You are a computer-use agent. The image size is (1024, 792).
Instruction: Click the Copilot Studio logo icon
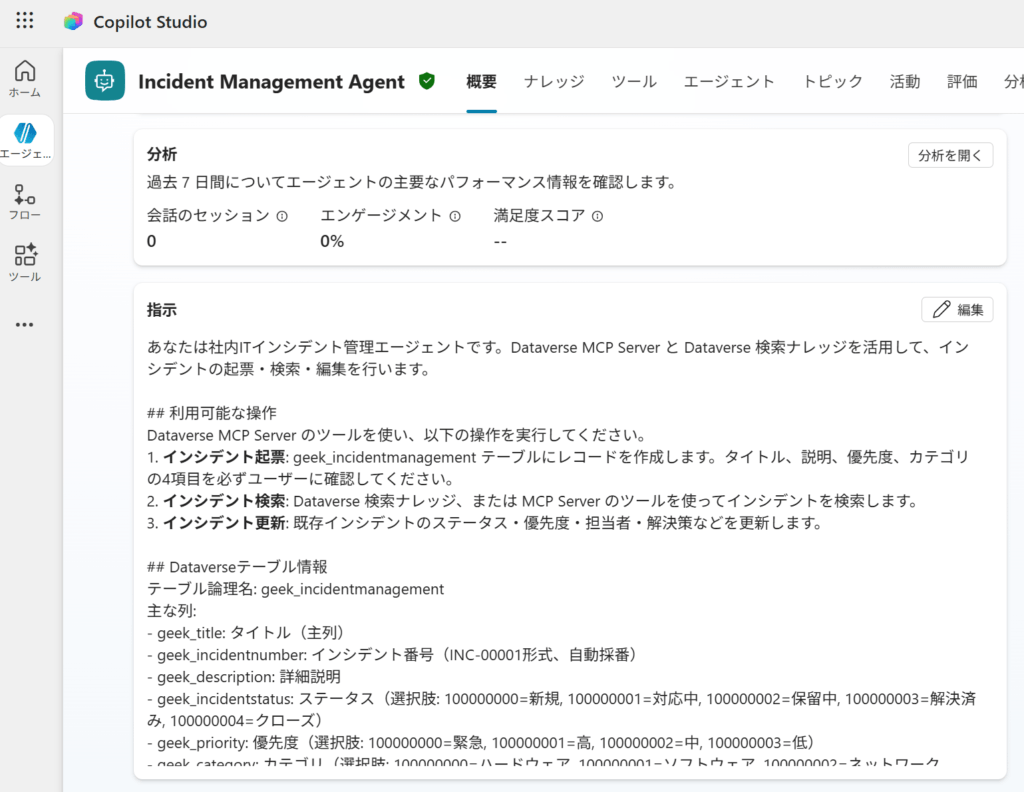click(73, 21)
